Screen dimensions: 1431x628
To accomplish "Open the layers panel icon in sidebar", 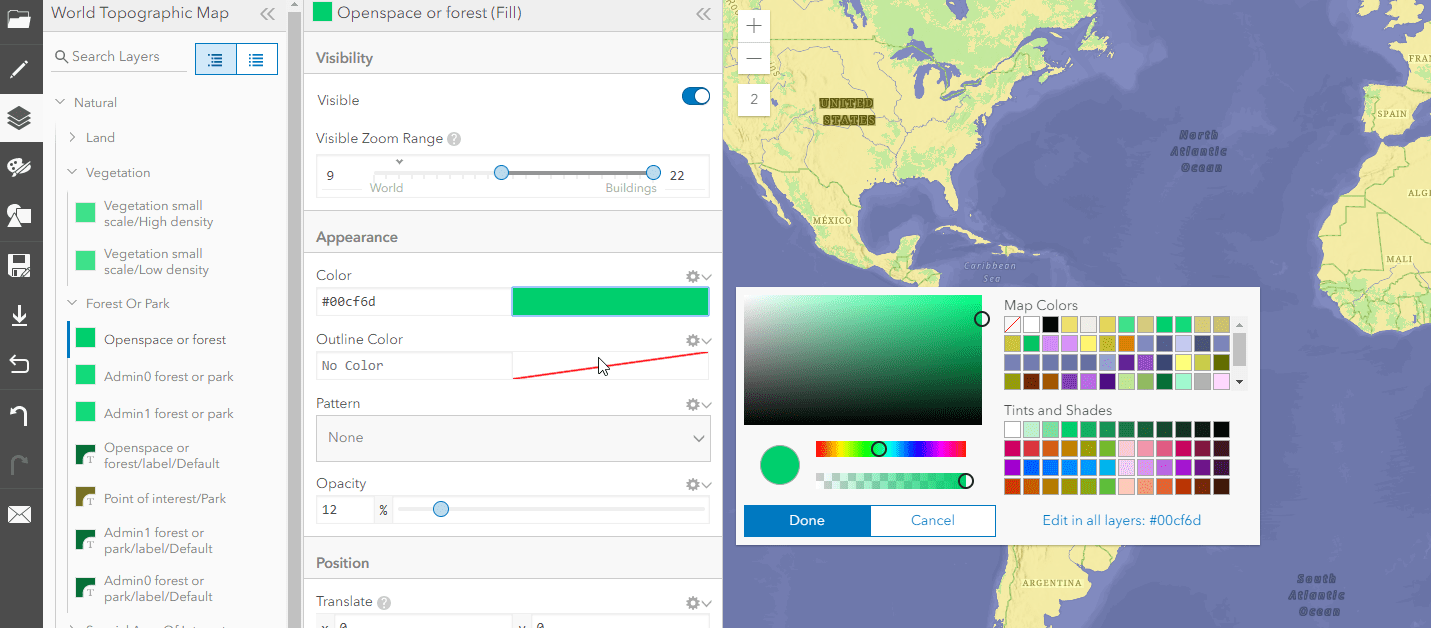I will (x=21, y=118).
